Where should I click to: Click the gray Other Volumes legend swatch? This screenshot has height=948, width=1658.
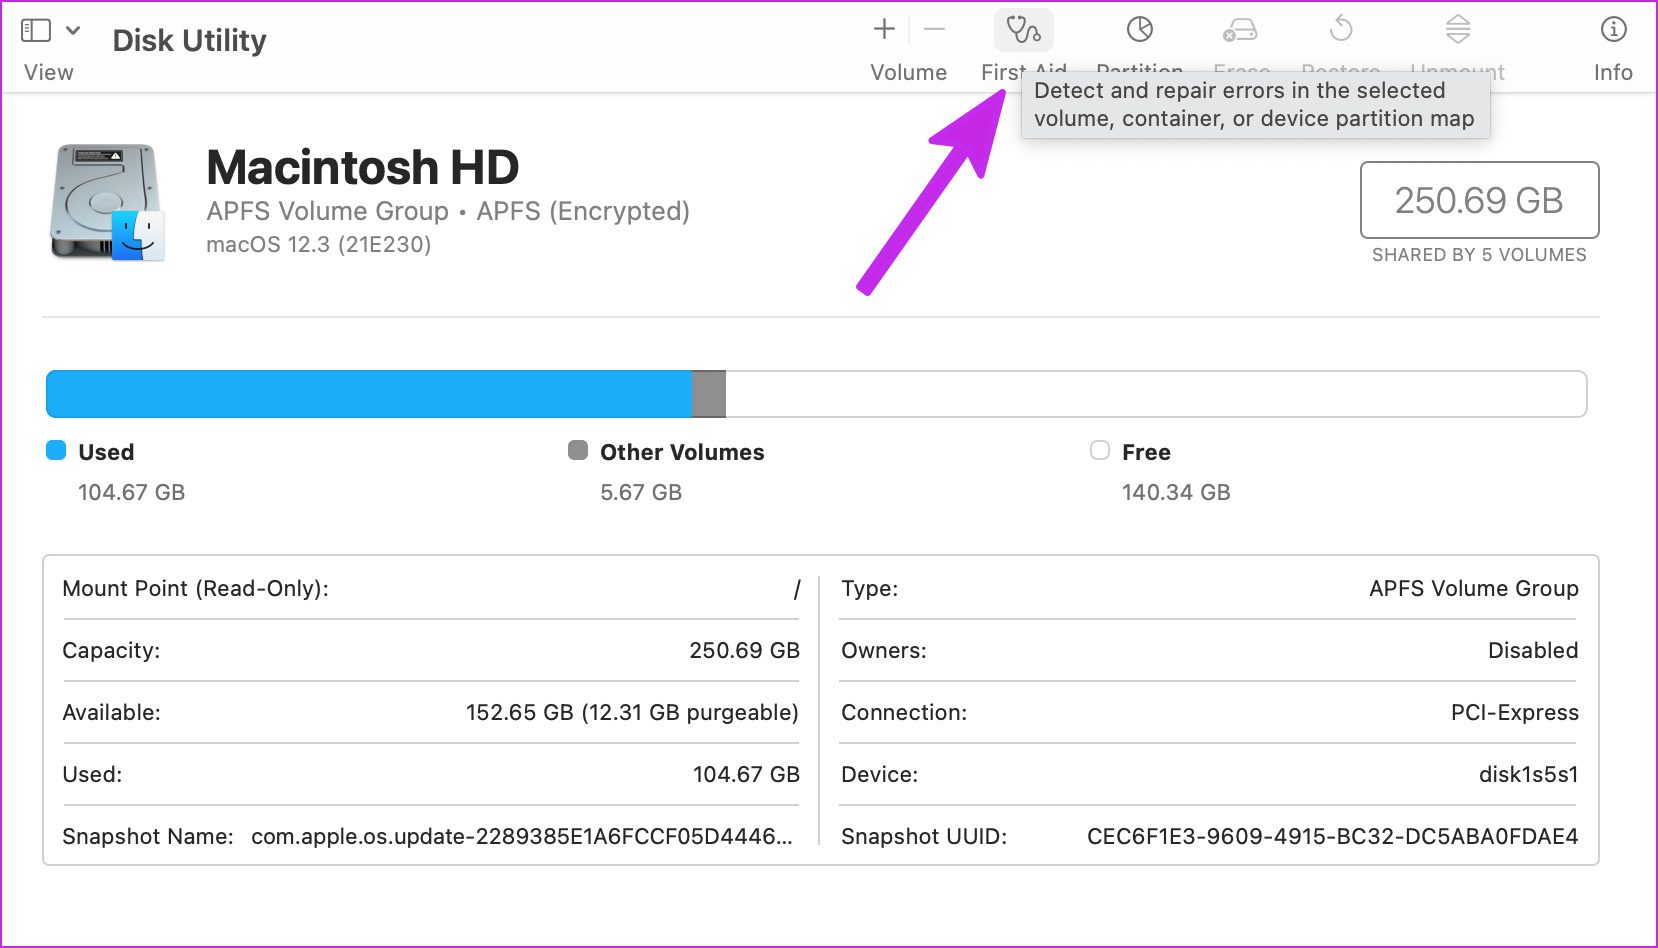[578, 450]
